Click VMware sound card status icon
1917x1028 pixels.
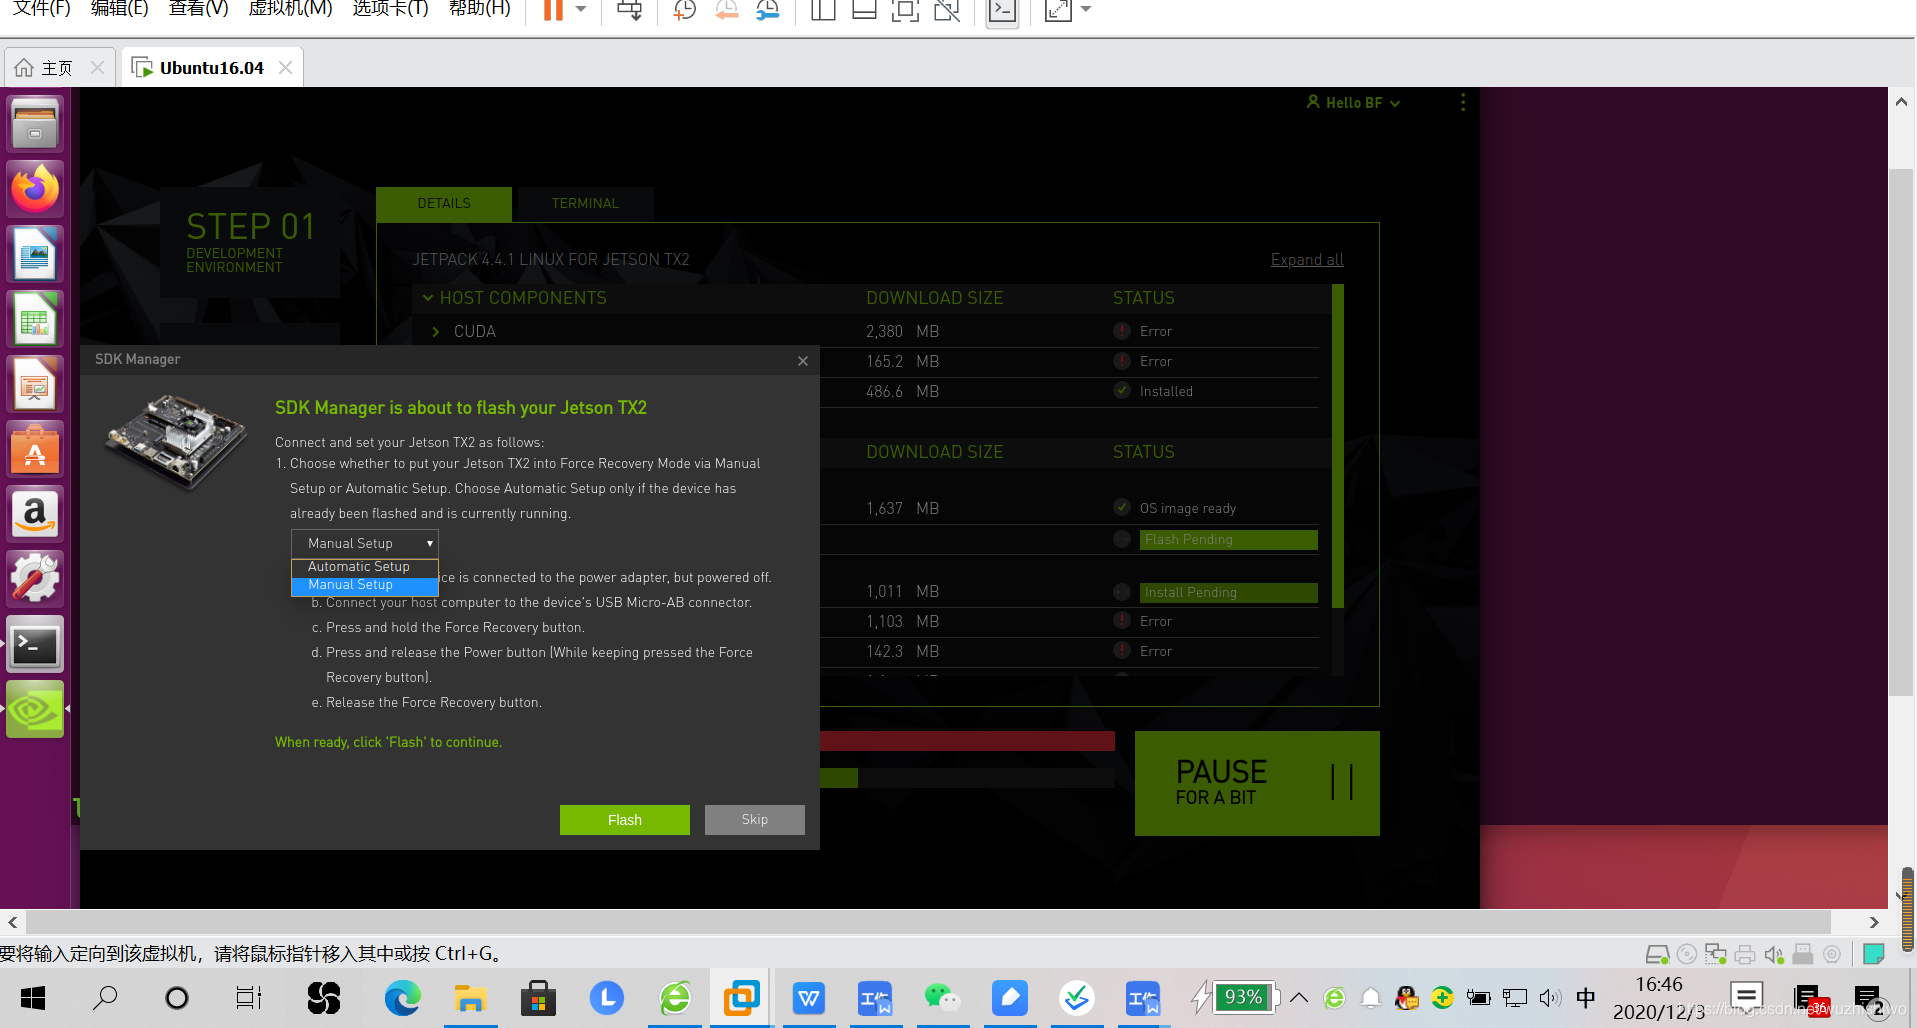1774,954
